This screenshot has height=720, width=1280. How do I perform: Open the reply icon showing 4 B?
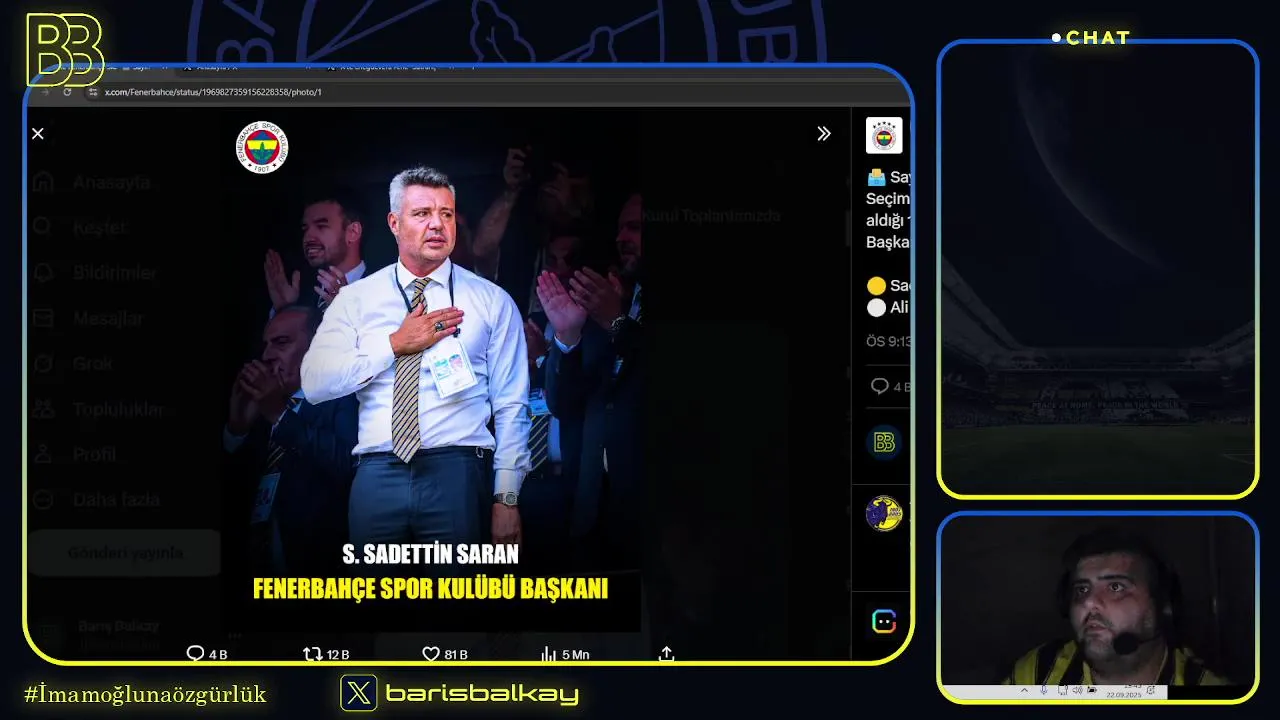click(x=207, y=654)
